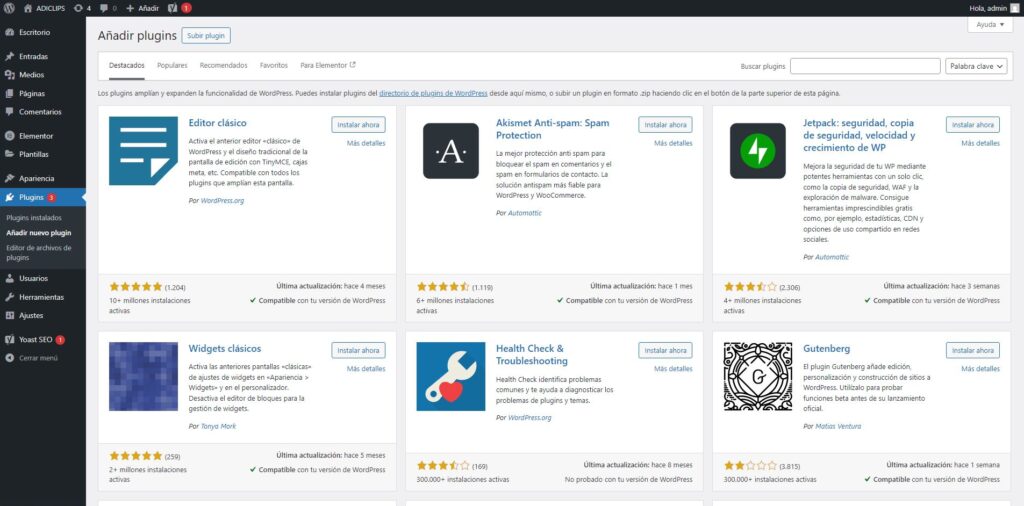Open Plugins instalados submenu
Screen dimensions: 1024x506
coord(33,217)
